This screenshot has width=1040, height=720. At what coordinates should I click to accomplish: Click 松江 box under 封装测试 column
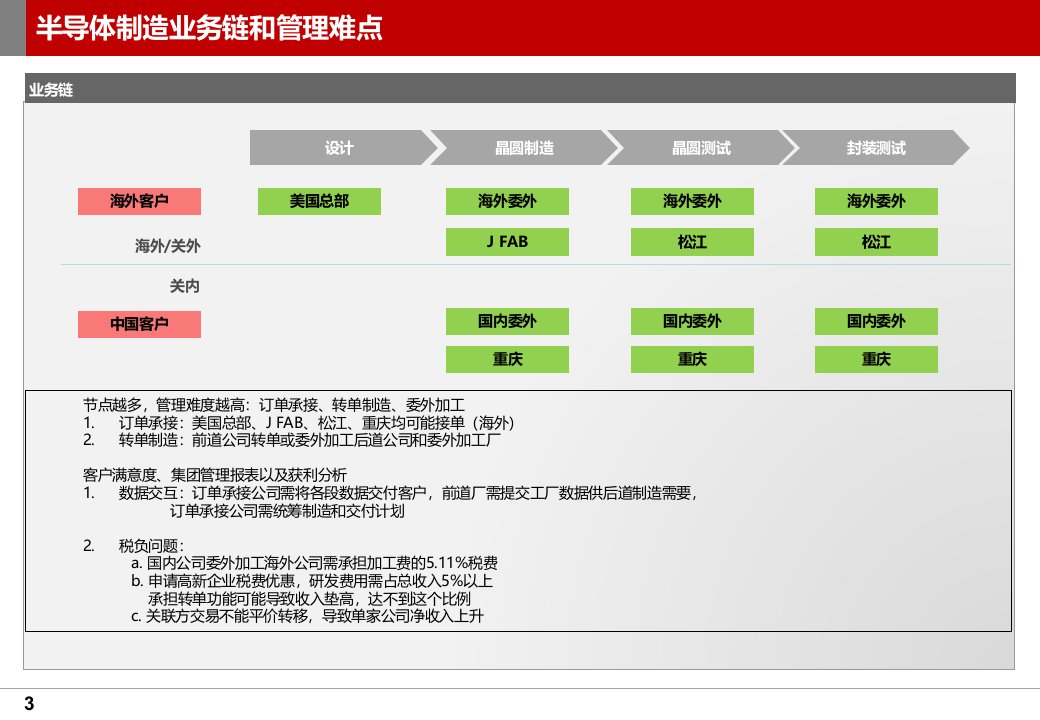tap(876, 242)
